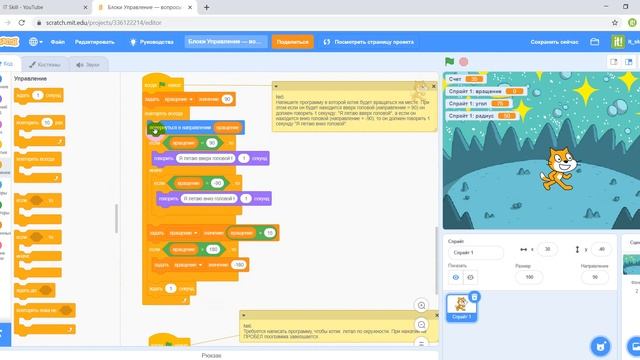Click text field 'Я летаю вверх головой'

(205, 158)
